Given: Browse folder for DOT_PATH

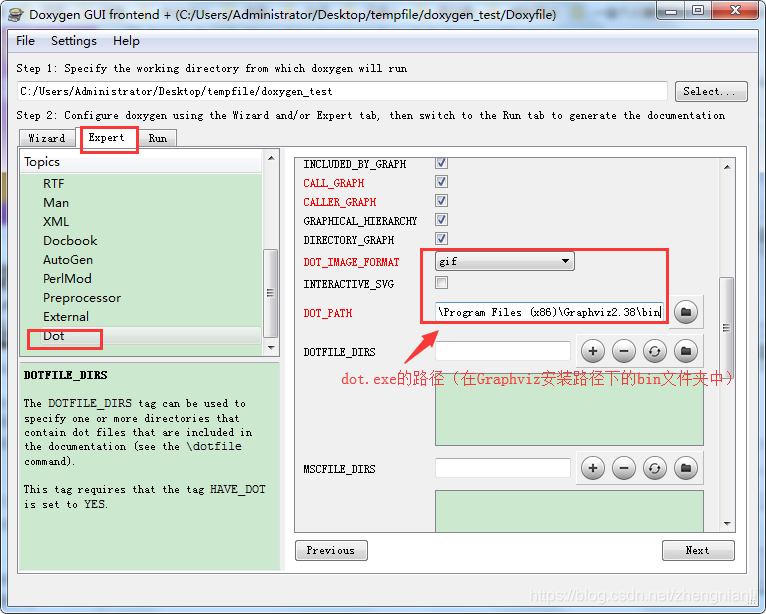Looking at the screenshot, I should (685, 312).
